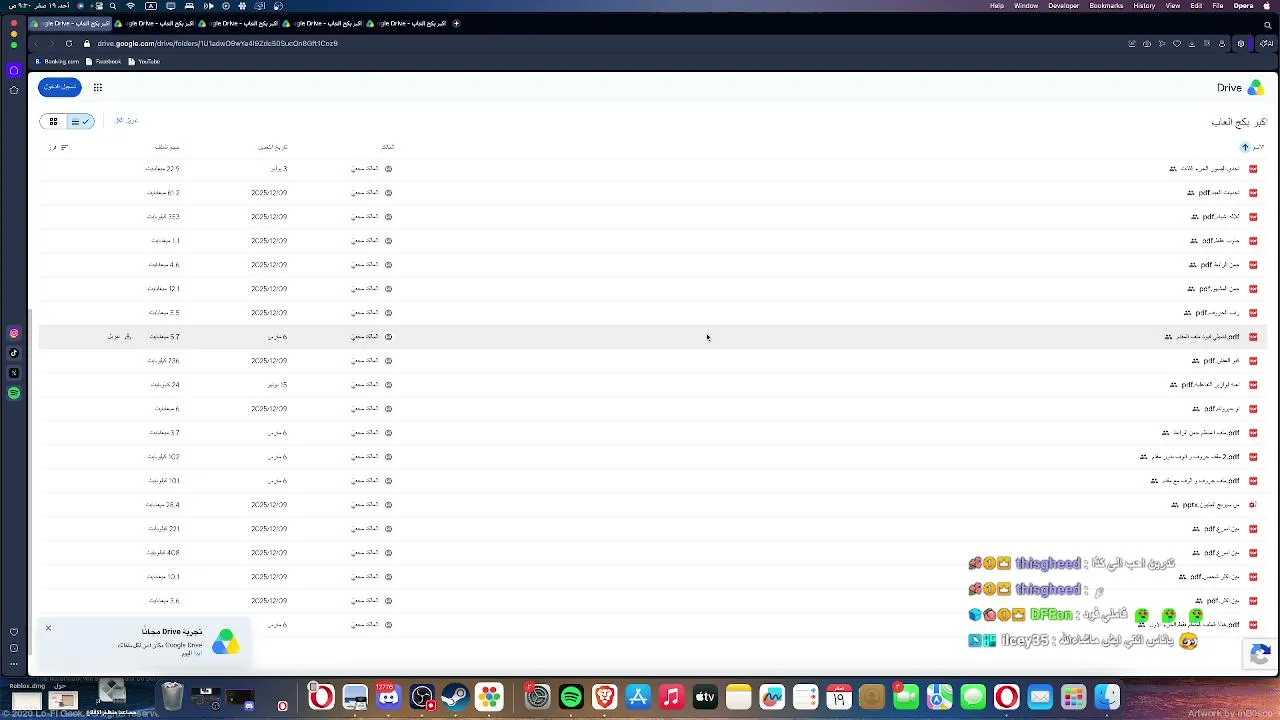The width and height of the screenshot is (1280, 720).
Task: Open Discord from the Dock
Action: 388,697
